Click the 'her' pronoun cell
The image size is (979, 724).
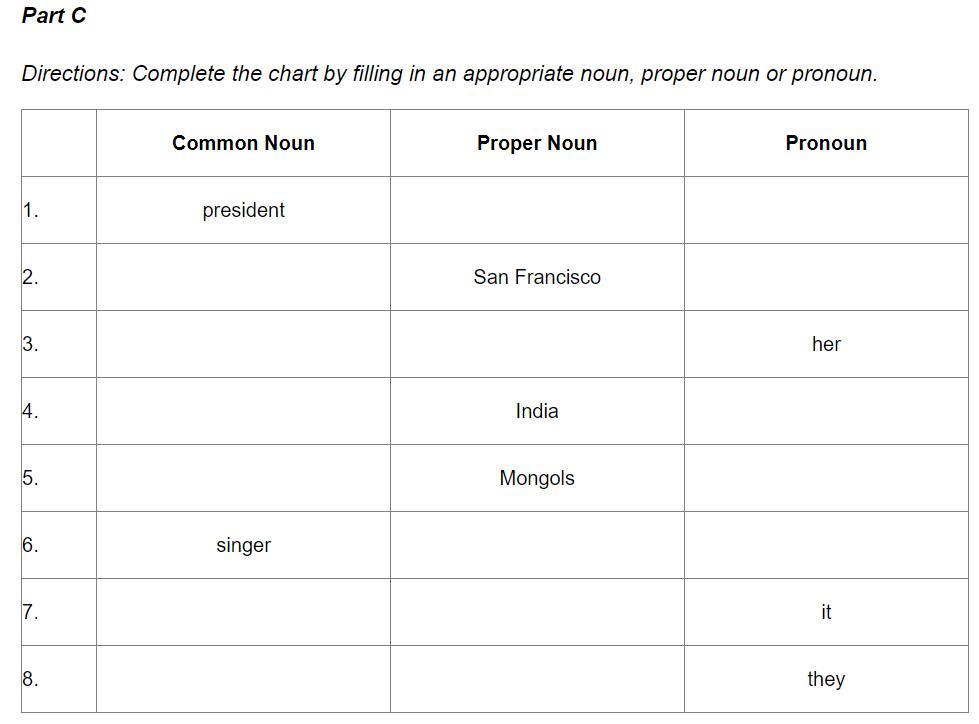826,344
